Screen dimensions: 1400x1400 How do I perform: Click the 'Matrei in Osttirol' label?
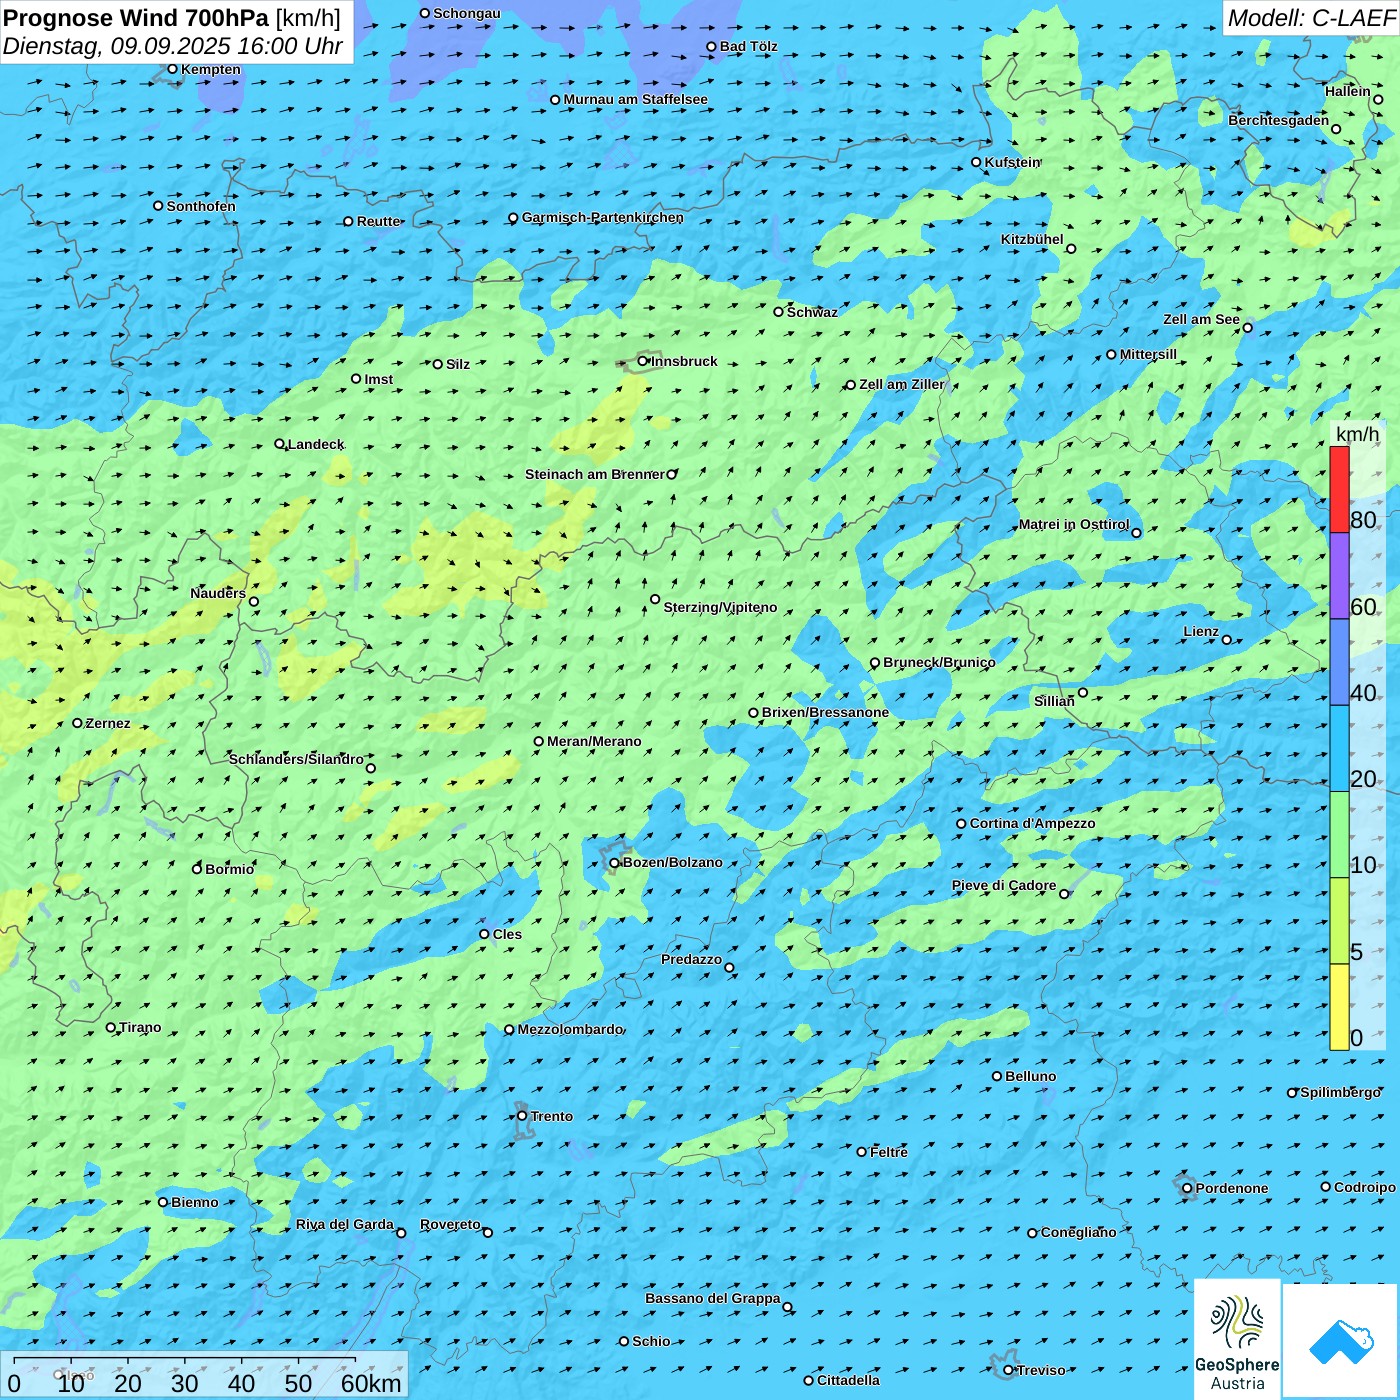[x=1074, y=524]
